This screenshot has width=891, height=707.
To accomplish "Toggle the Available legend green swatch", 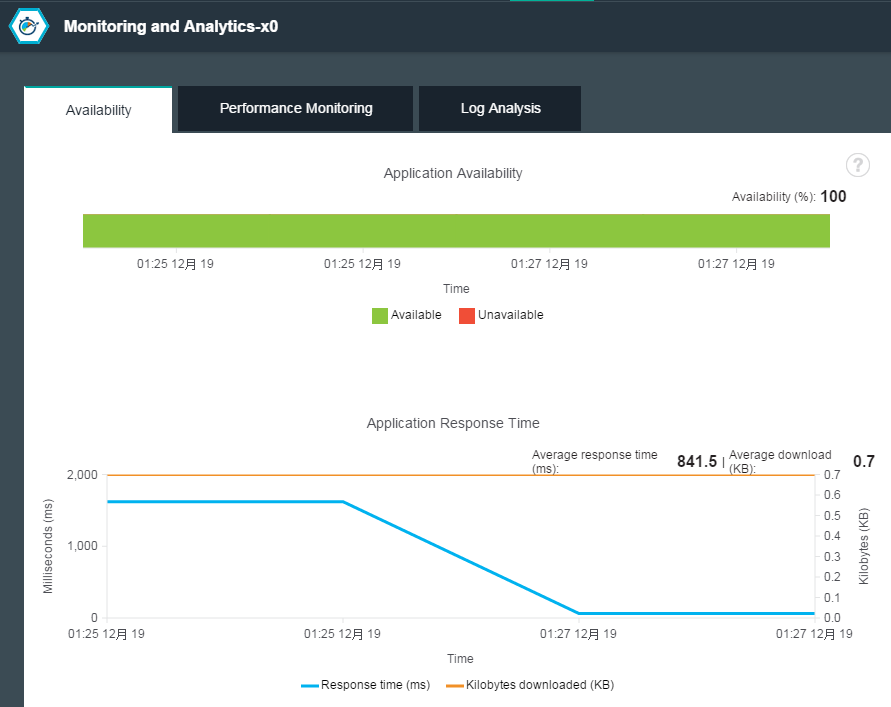I will point(380,315).
